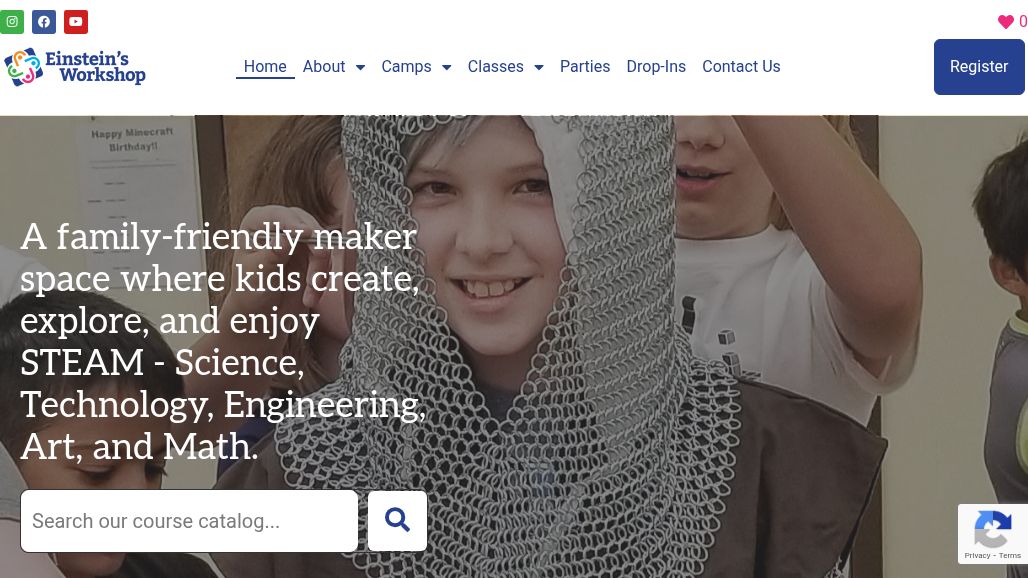Click the Register button
The width and height of the screenshot is (1028, 578).
[979, 66]
